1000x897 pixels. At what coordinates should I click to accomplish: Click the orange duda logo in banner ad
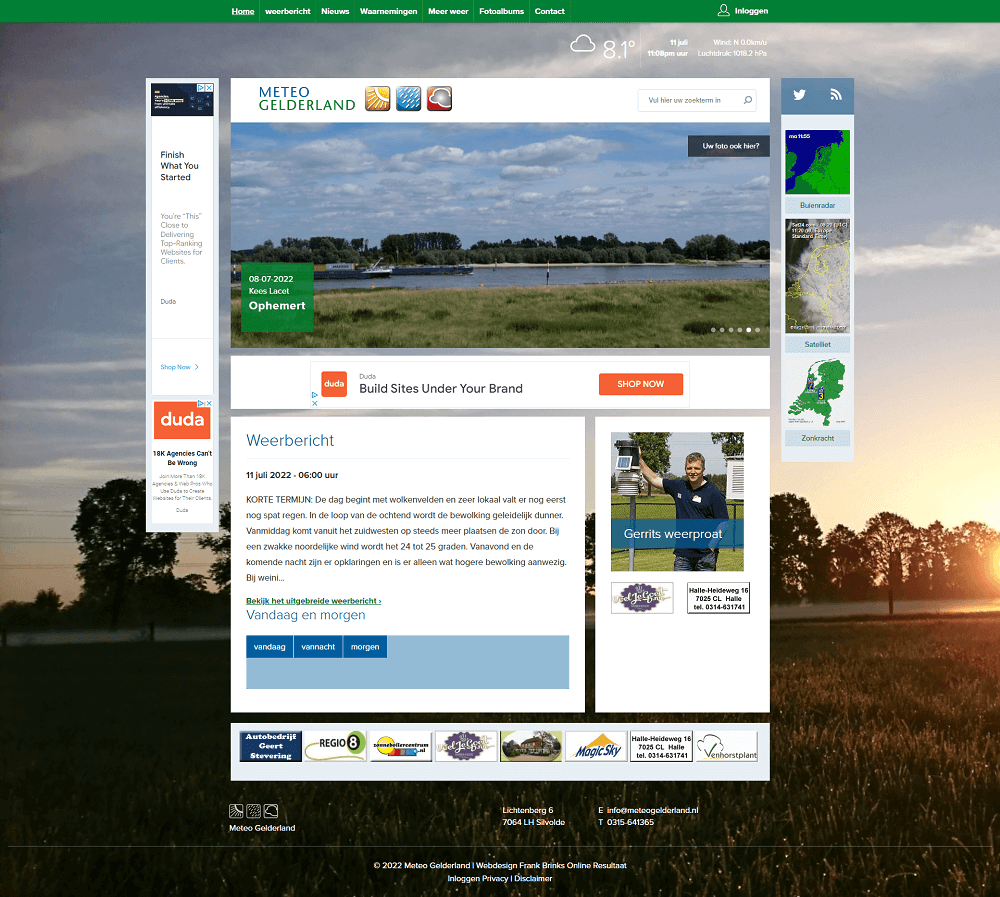pos(334,384)
